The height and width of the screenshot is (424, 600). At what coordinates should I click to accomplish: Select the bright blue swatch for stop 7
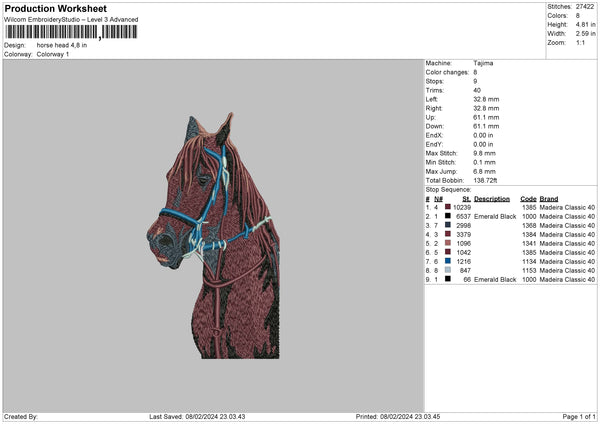click(x=447, y=261)
